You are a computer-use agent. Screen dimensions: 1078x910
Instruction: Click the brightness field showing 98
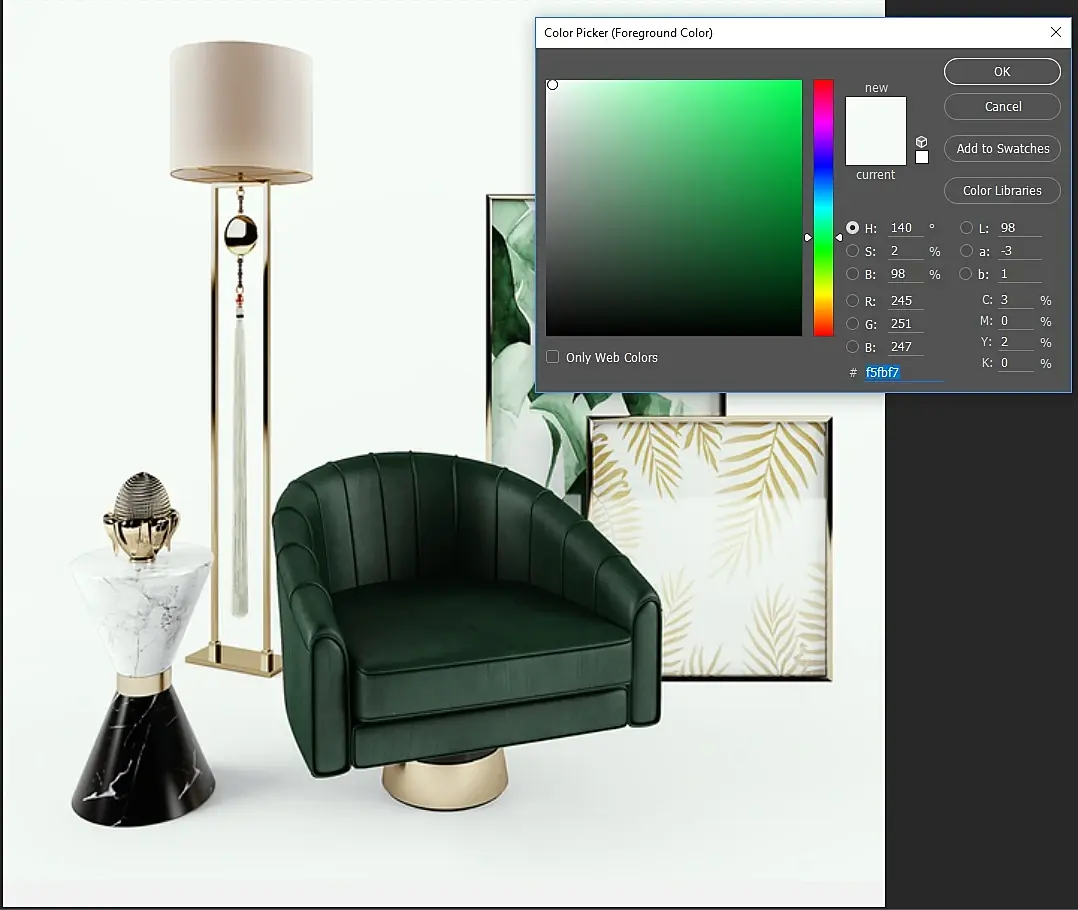905,274
